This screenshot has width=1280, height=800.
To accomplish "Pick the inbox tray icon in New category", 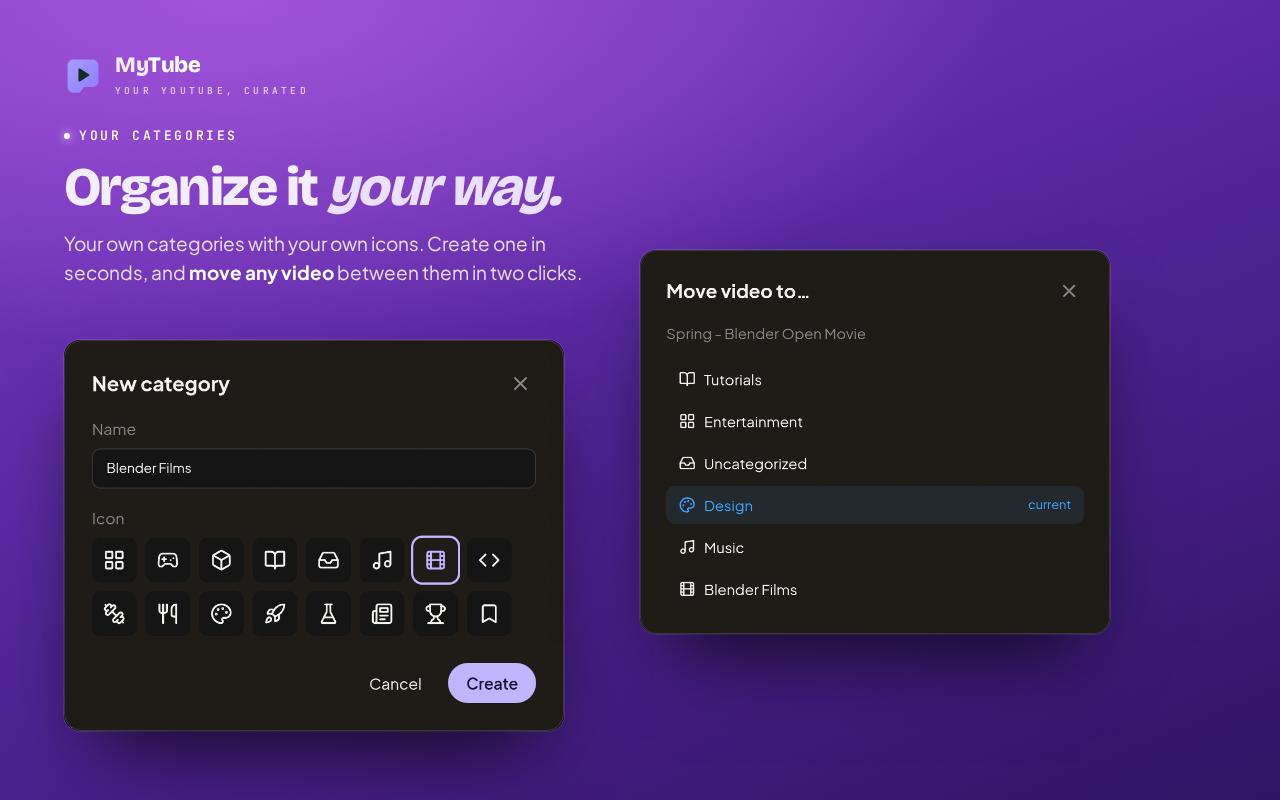I will [328, 560].
